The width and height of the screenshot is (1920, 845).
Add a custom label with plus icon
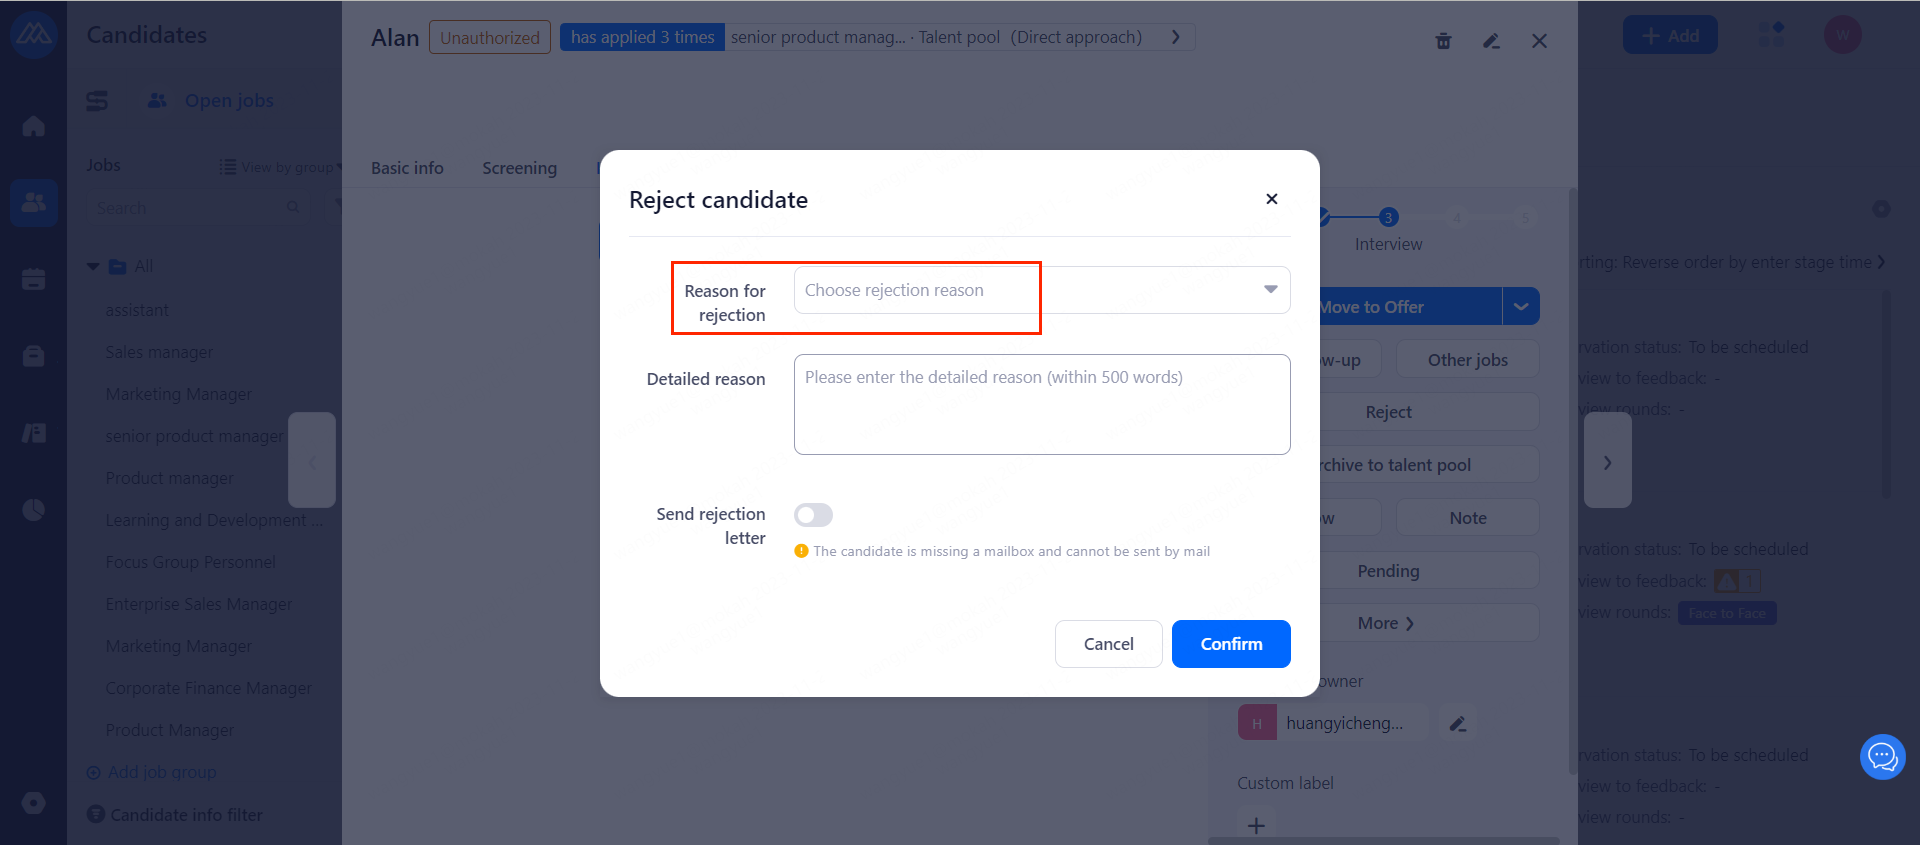pos(1256,825)
